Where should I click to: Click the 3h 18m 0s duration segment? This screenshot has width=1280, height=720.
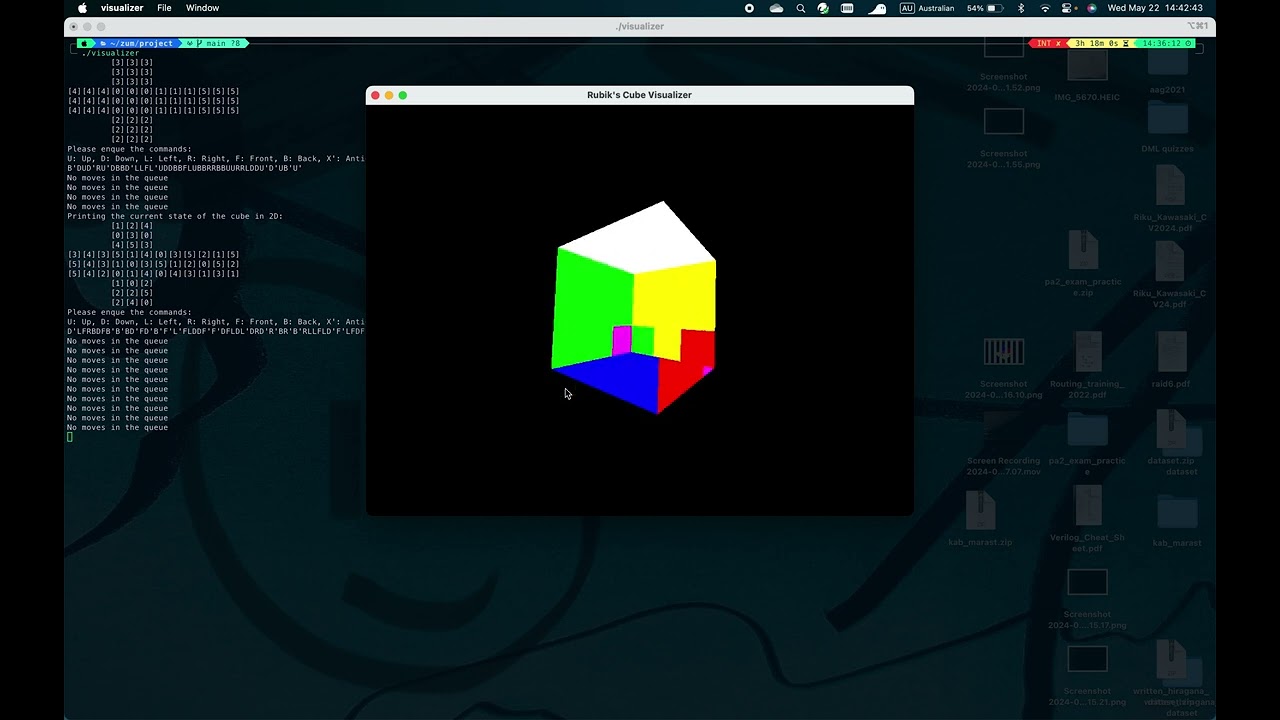tap(1100, 43)
